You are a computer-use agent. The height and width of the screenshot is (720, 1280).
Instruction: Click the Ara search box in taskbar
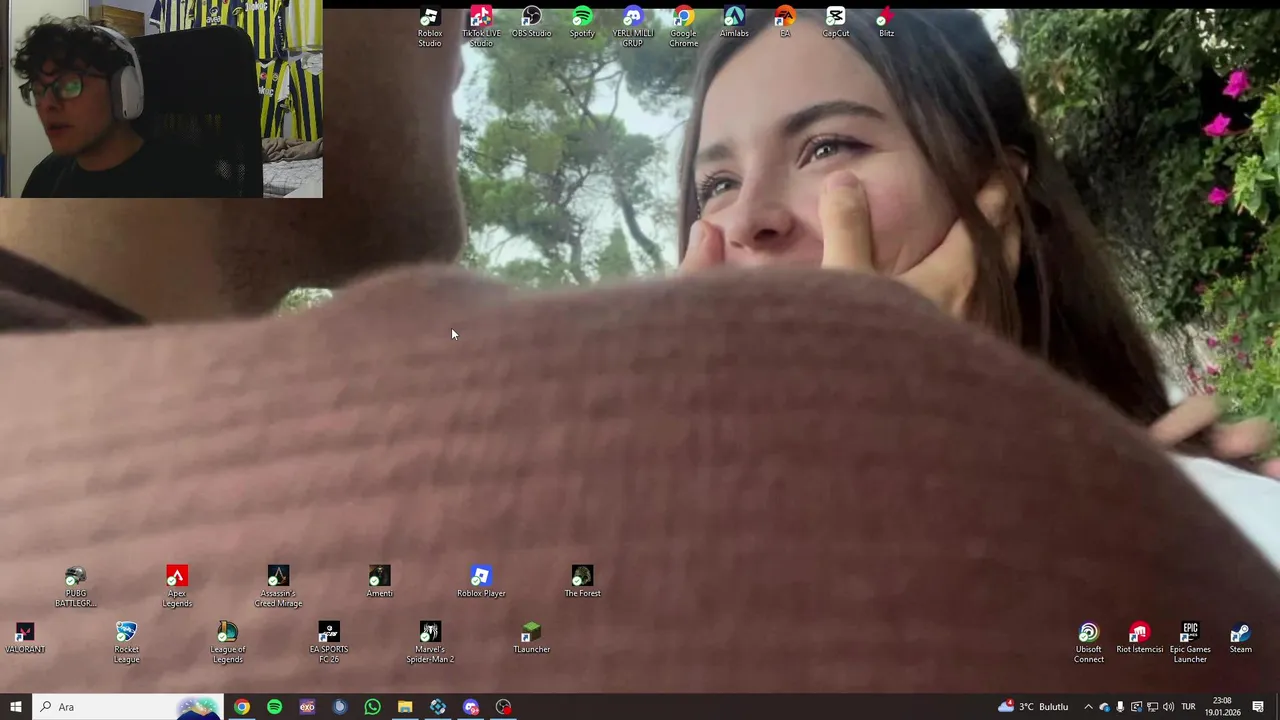click(x=128, y=707)
